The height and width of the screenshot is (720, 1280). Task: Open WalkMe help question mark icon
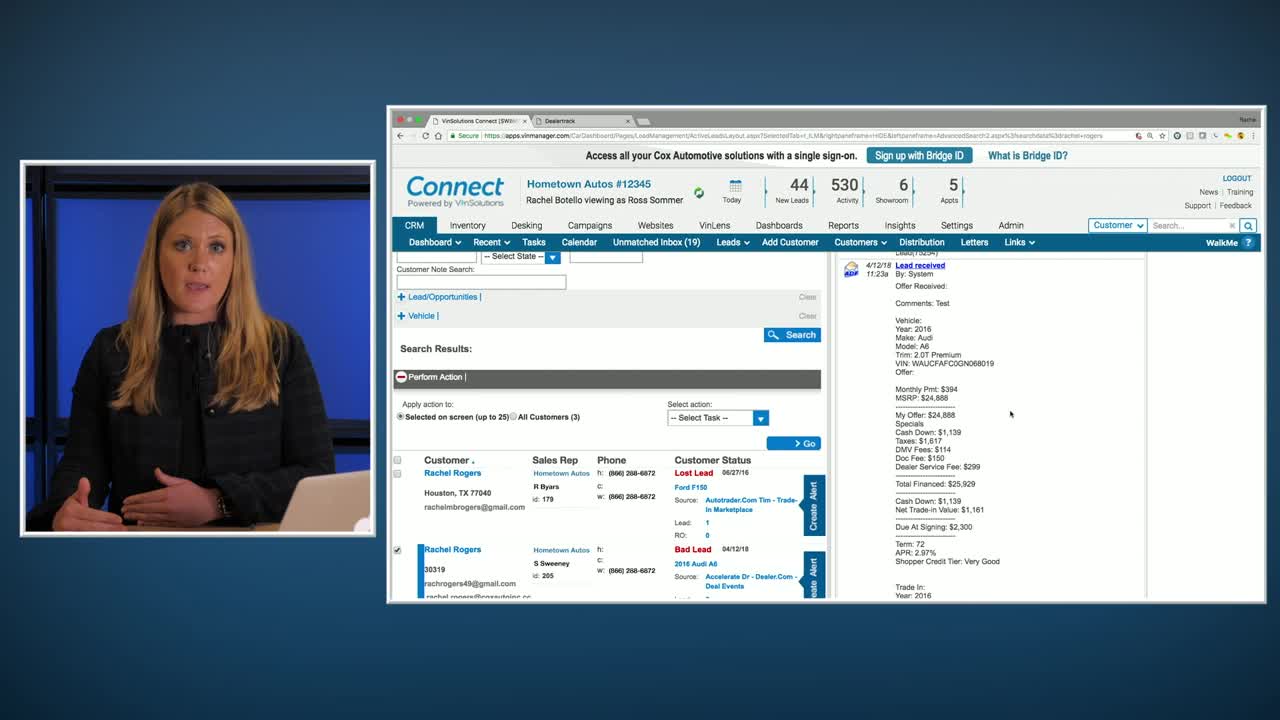[x=1247, y=243]
